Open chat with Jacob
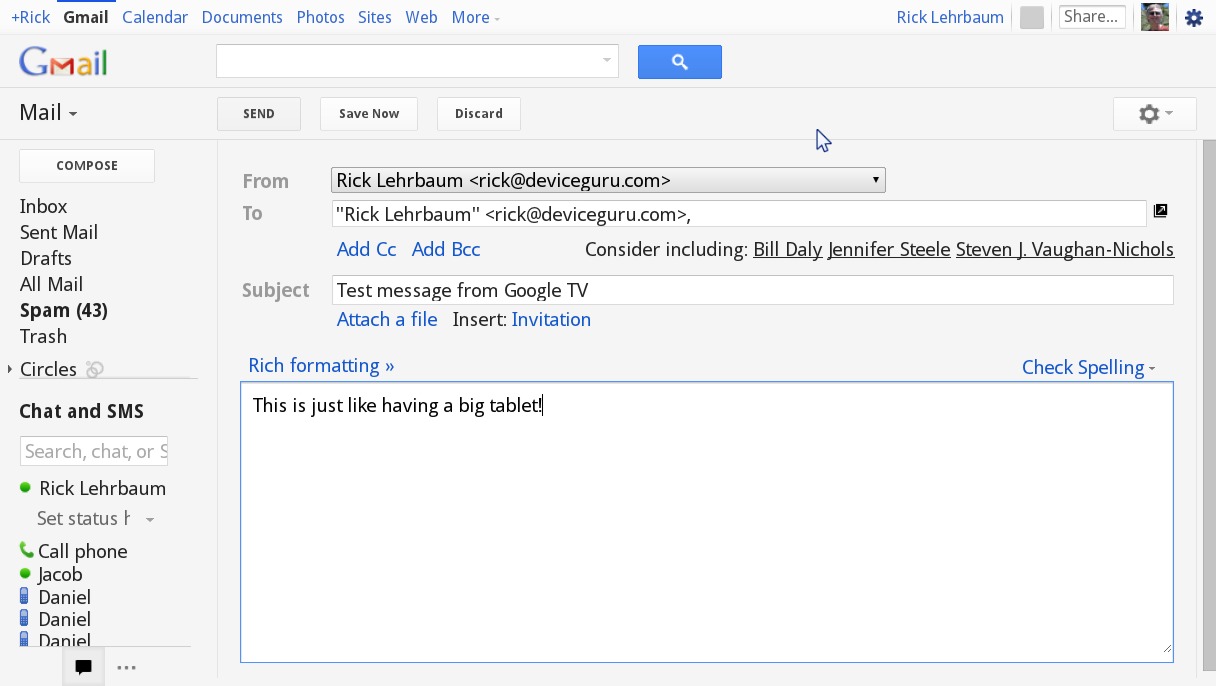The image size is (1216, 686). (x=60, y=574)
